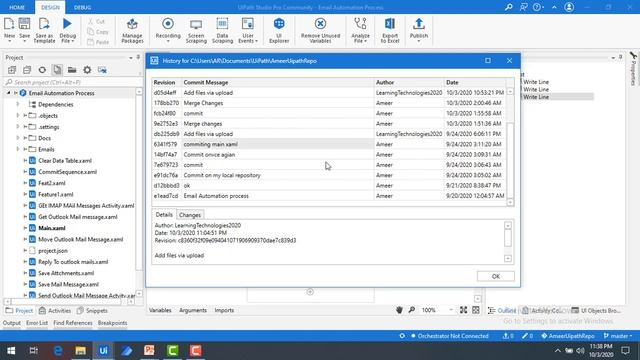Viewport: 640px width, 360px height.
Task: Click Expand All icon in Project panel
Action: tap(12, 70)
